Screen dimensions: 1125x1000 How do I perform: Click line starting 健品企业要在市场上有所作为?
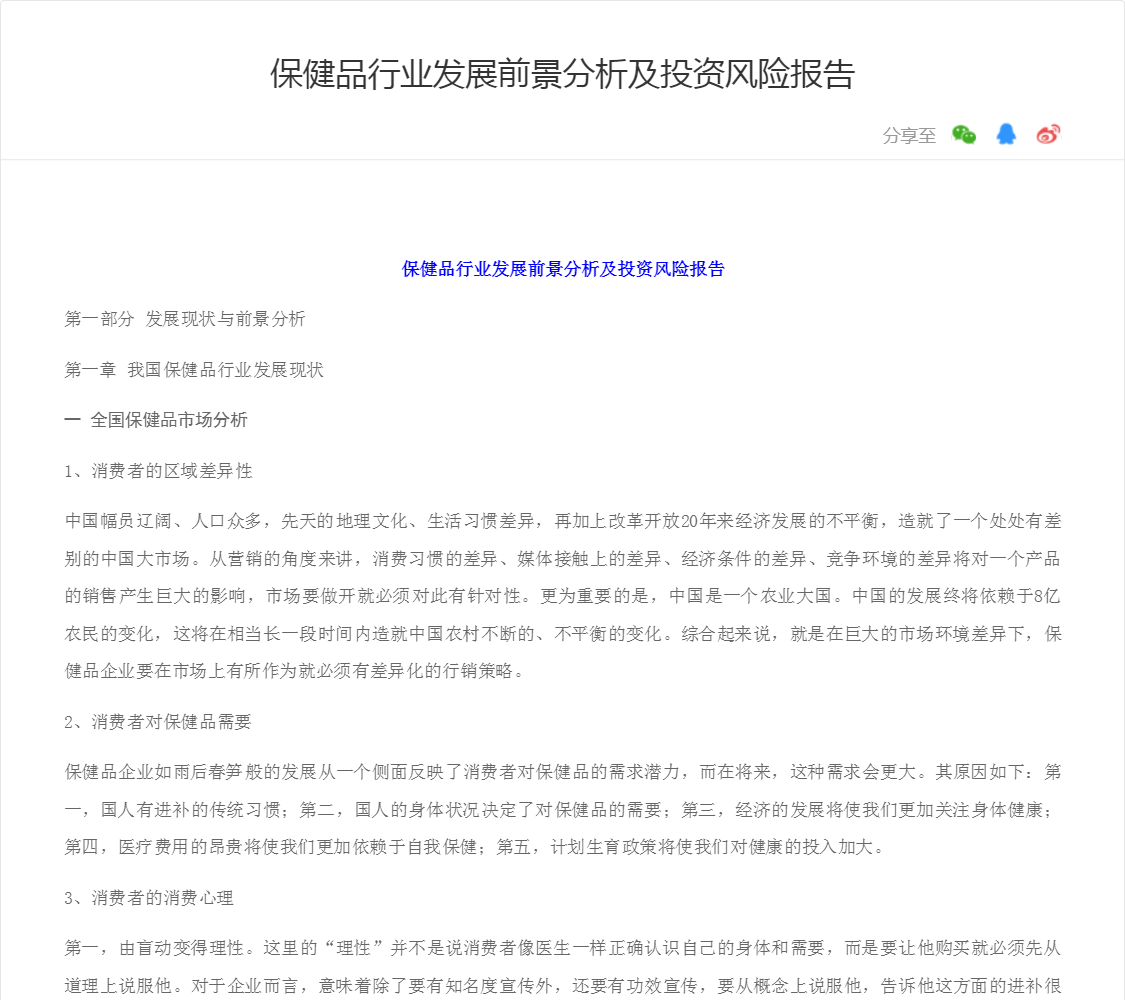pos(295,671)
